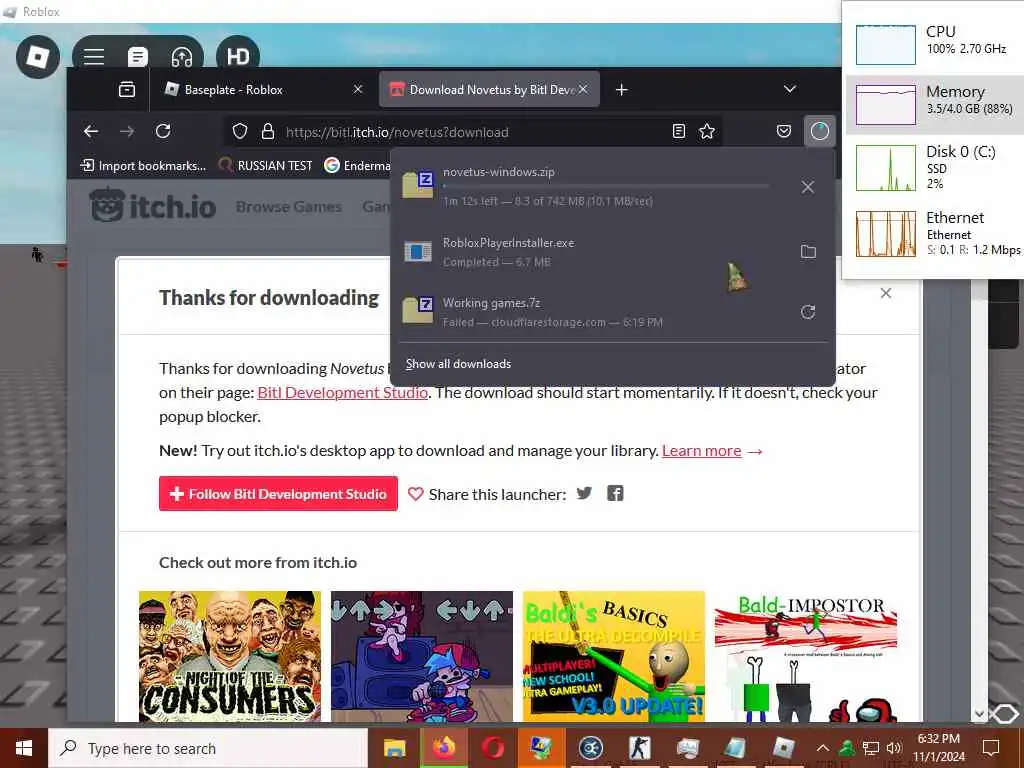Click Browse Games menu
The width and height of the screenshot is (1024, 768).
tap(289, 206)
